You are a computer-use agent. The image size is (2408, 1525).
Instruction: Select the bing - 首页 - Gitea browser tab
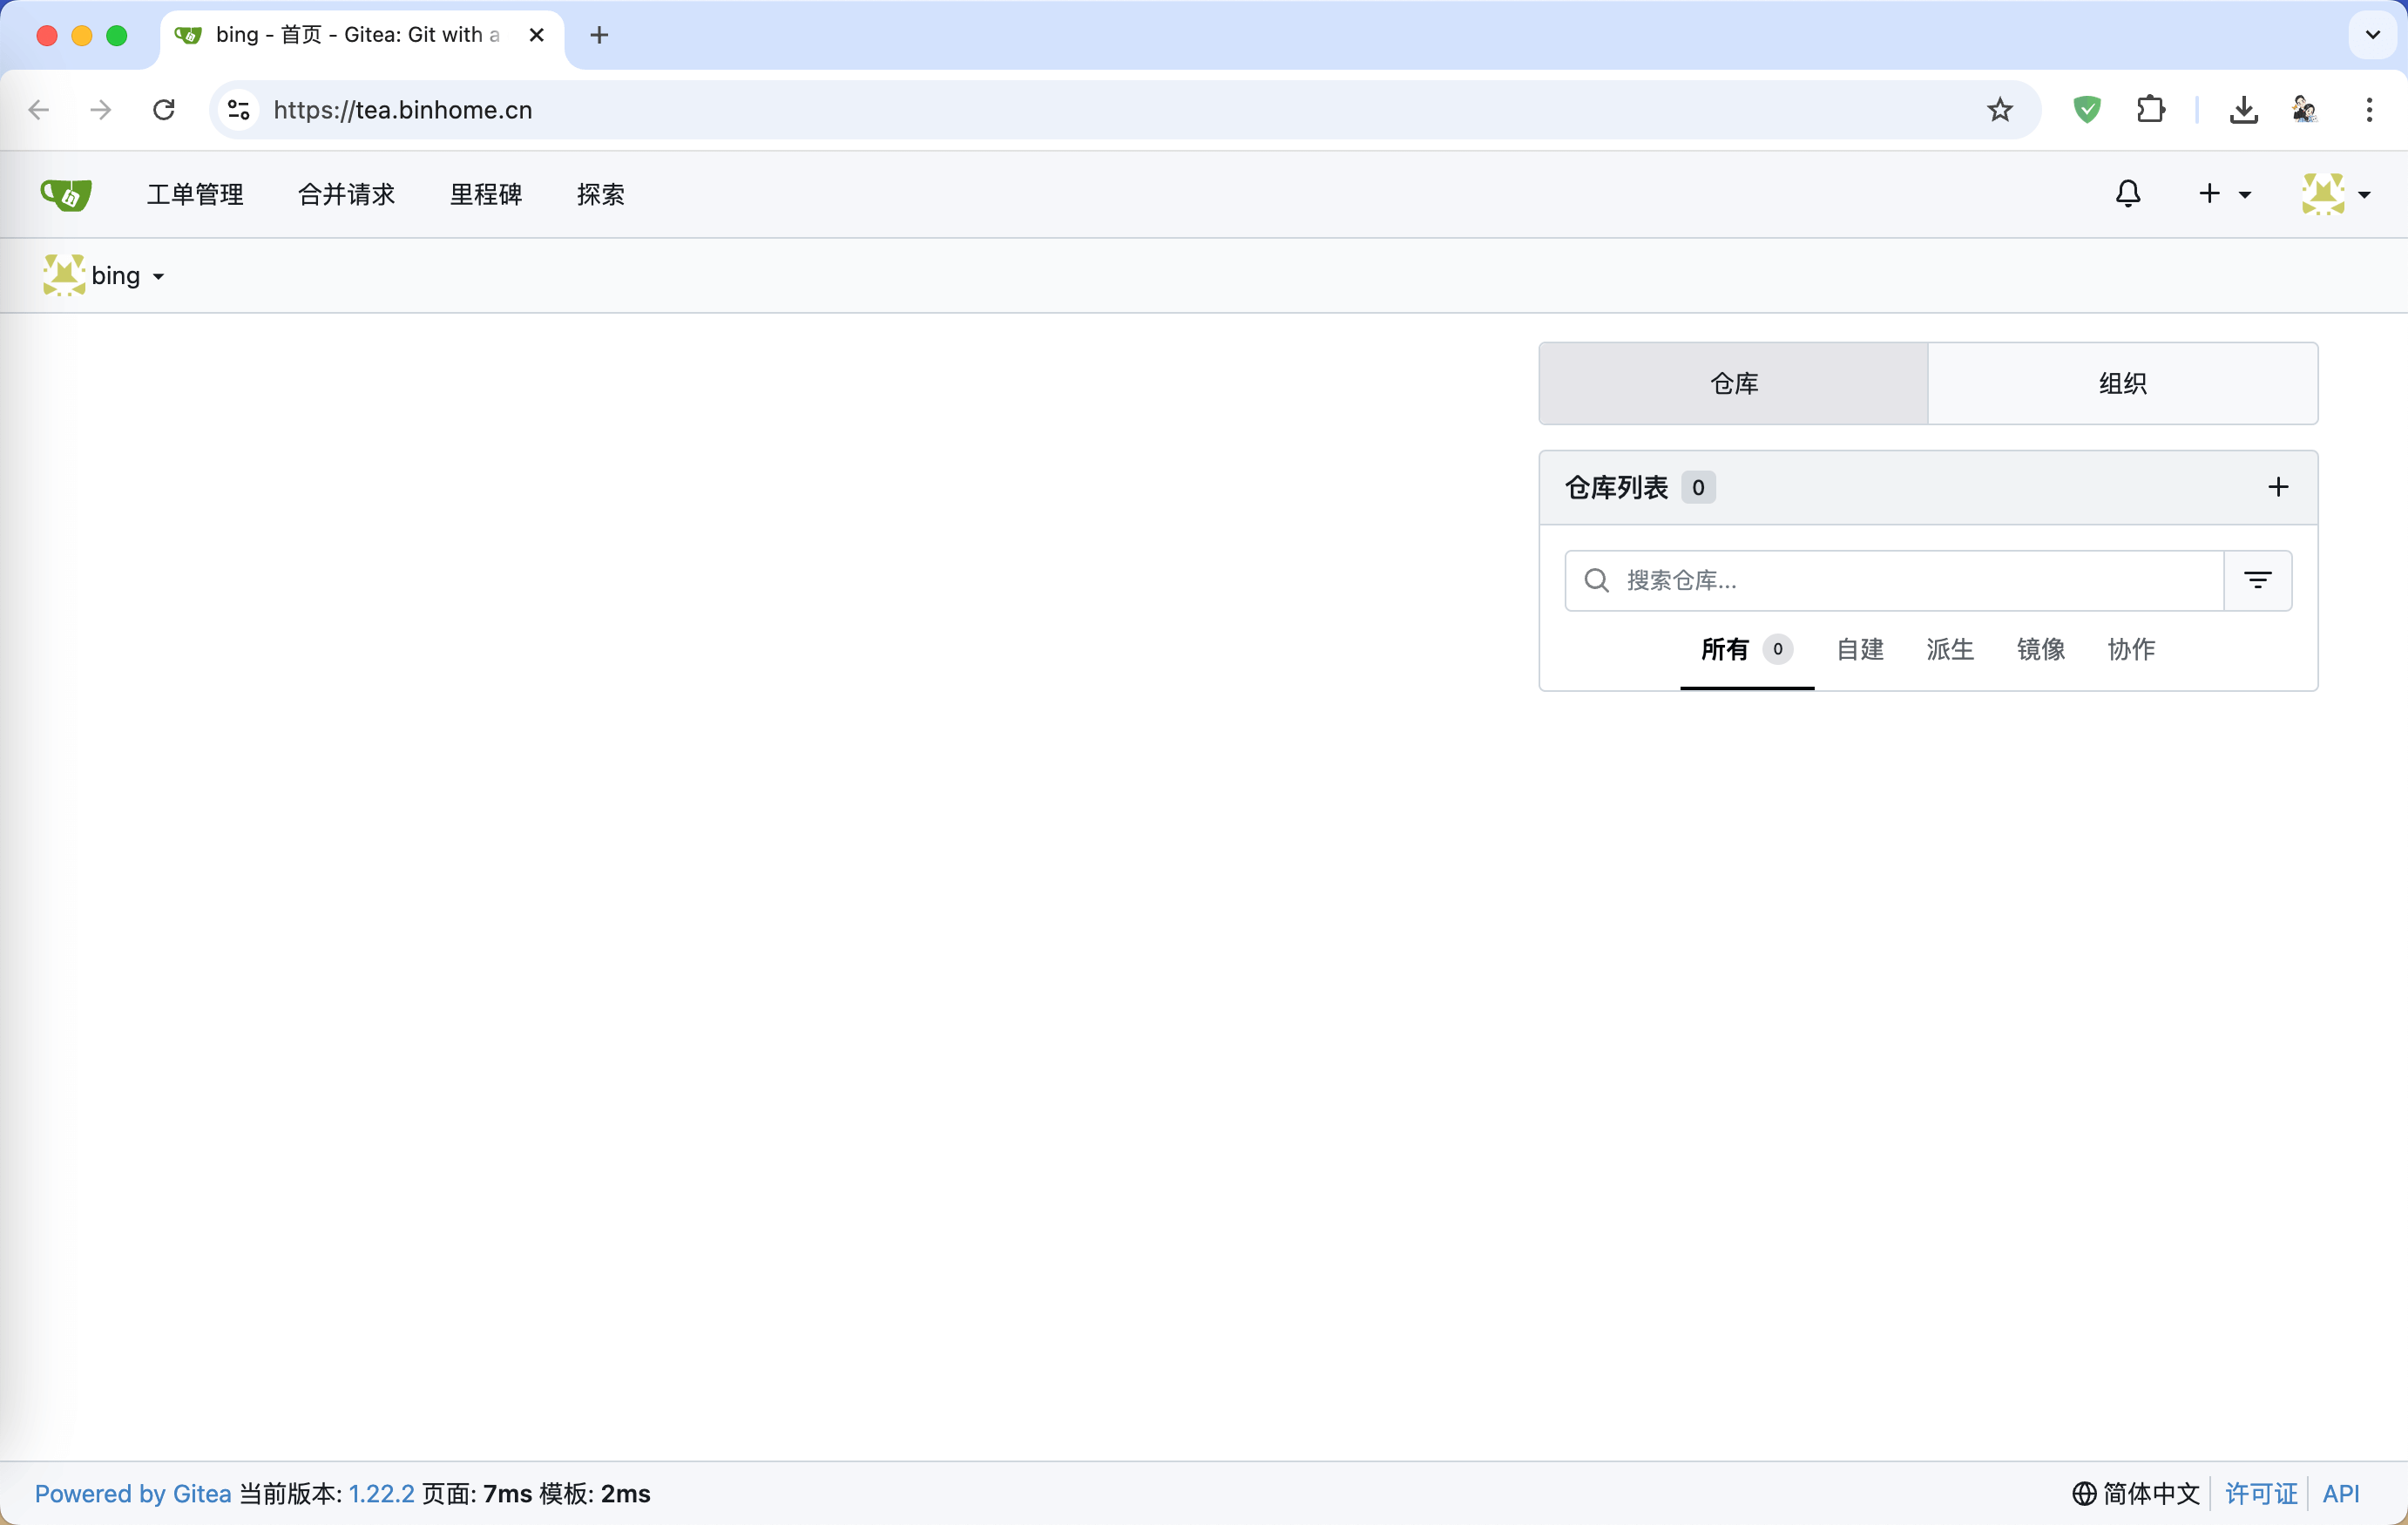click(362, 35)
